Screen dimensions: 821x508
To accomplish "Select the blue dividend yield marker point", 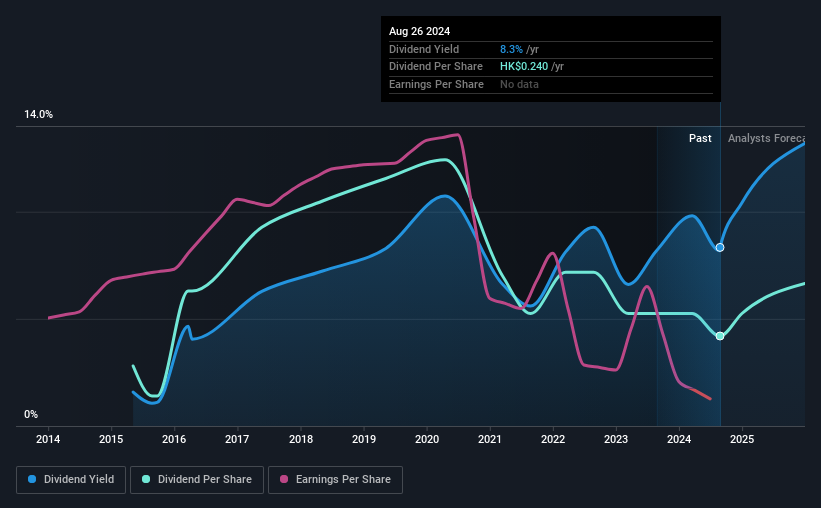I will (x=720, y=247).
